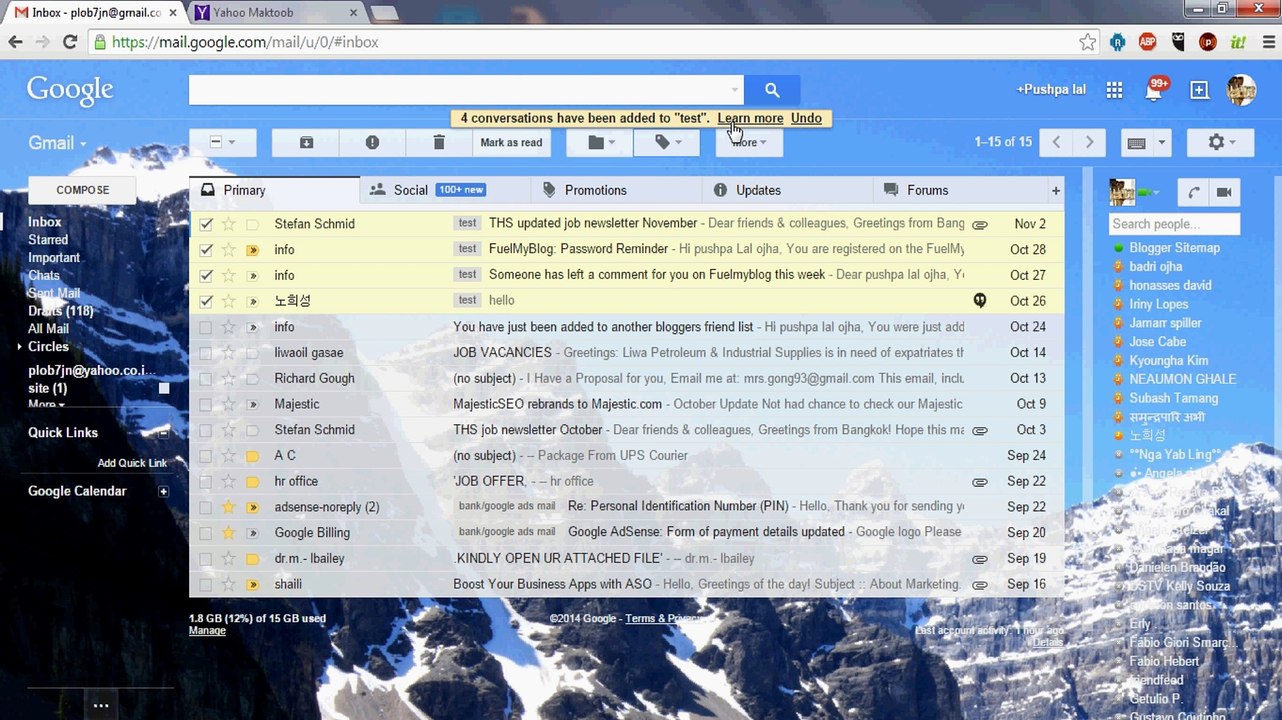
Task: Add a Google Calendar gadget plus icon
Action: 163,491
